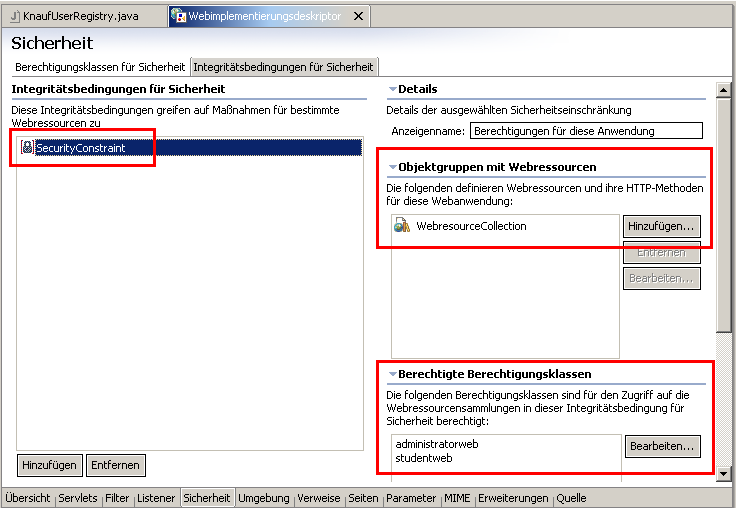The height and width of the screenshot is (508, 736).
Task: Click Bearbeiten... for authorized roles
Action: (x=662, y=446)
